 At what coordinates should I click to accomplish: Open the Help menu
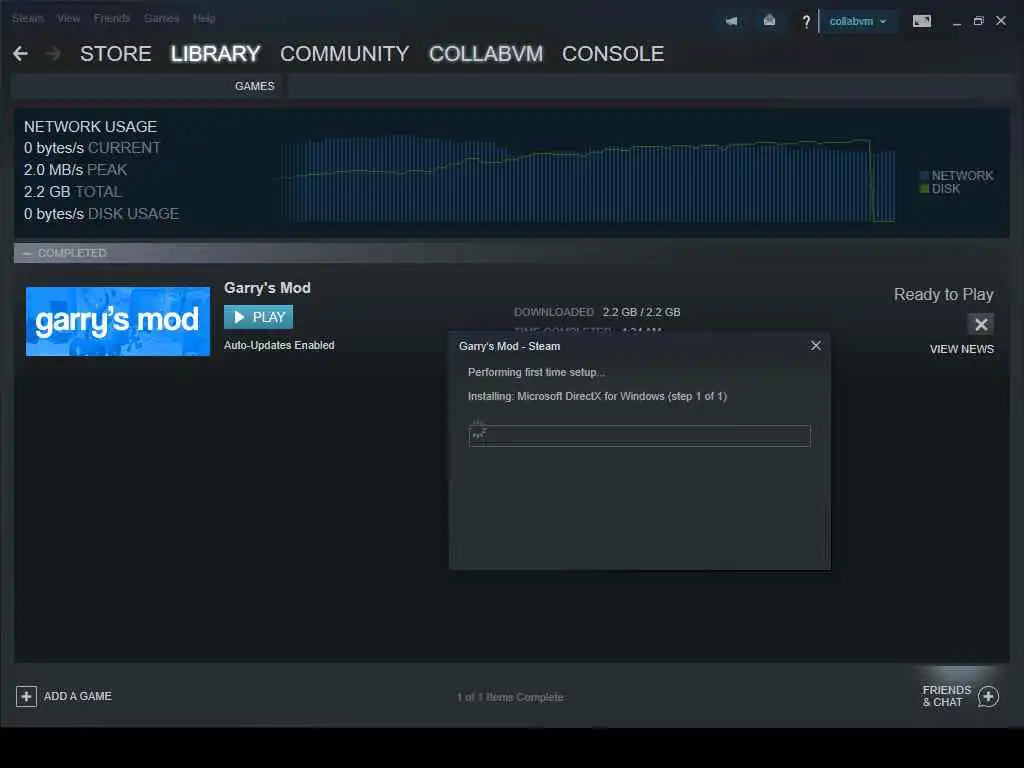[204, 18]
